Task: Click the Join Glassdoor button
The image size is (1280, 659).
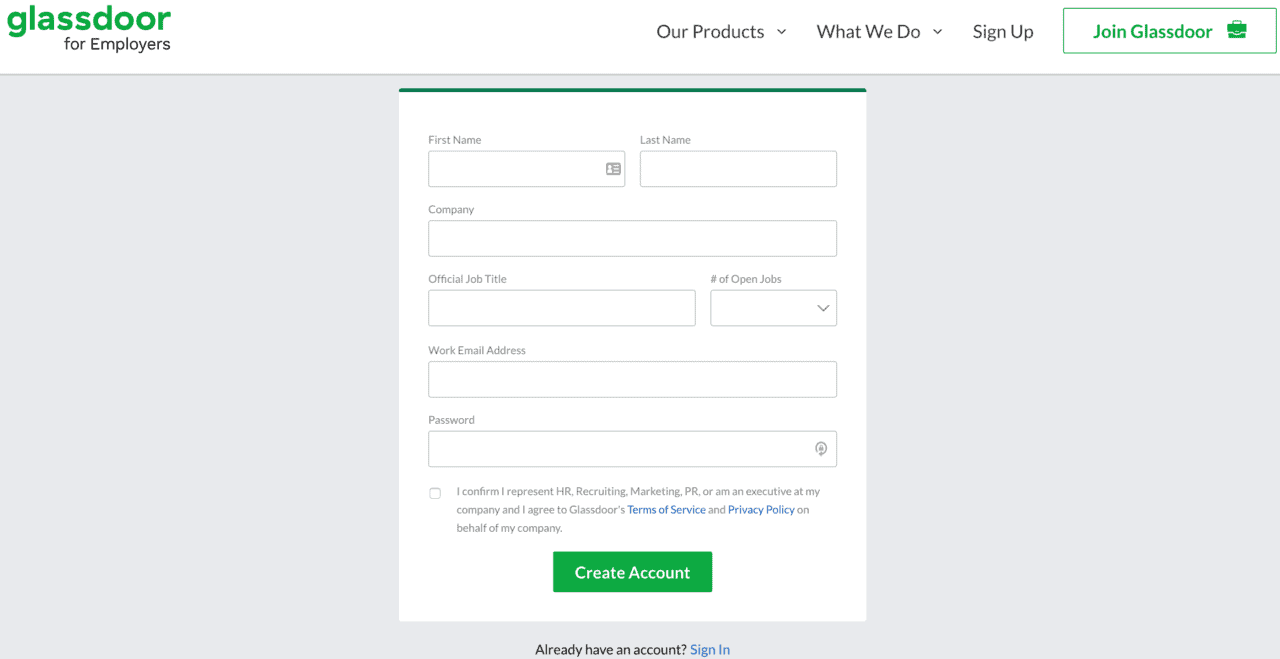Action: (1168, 30)
